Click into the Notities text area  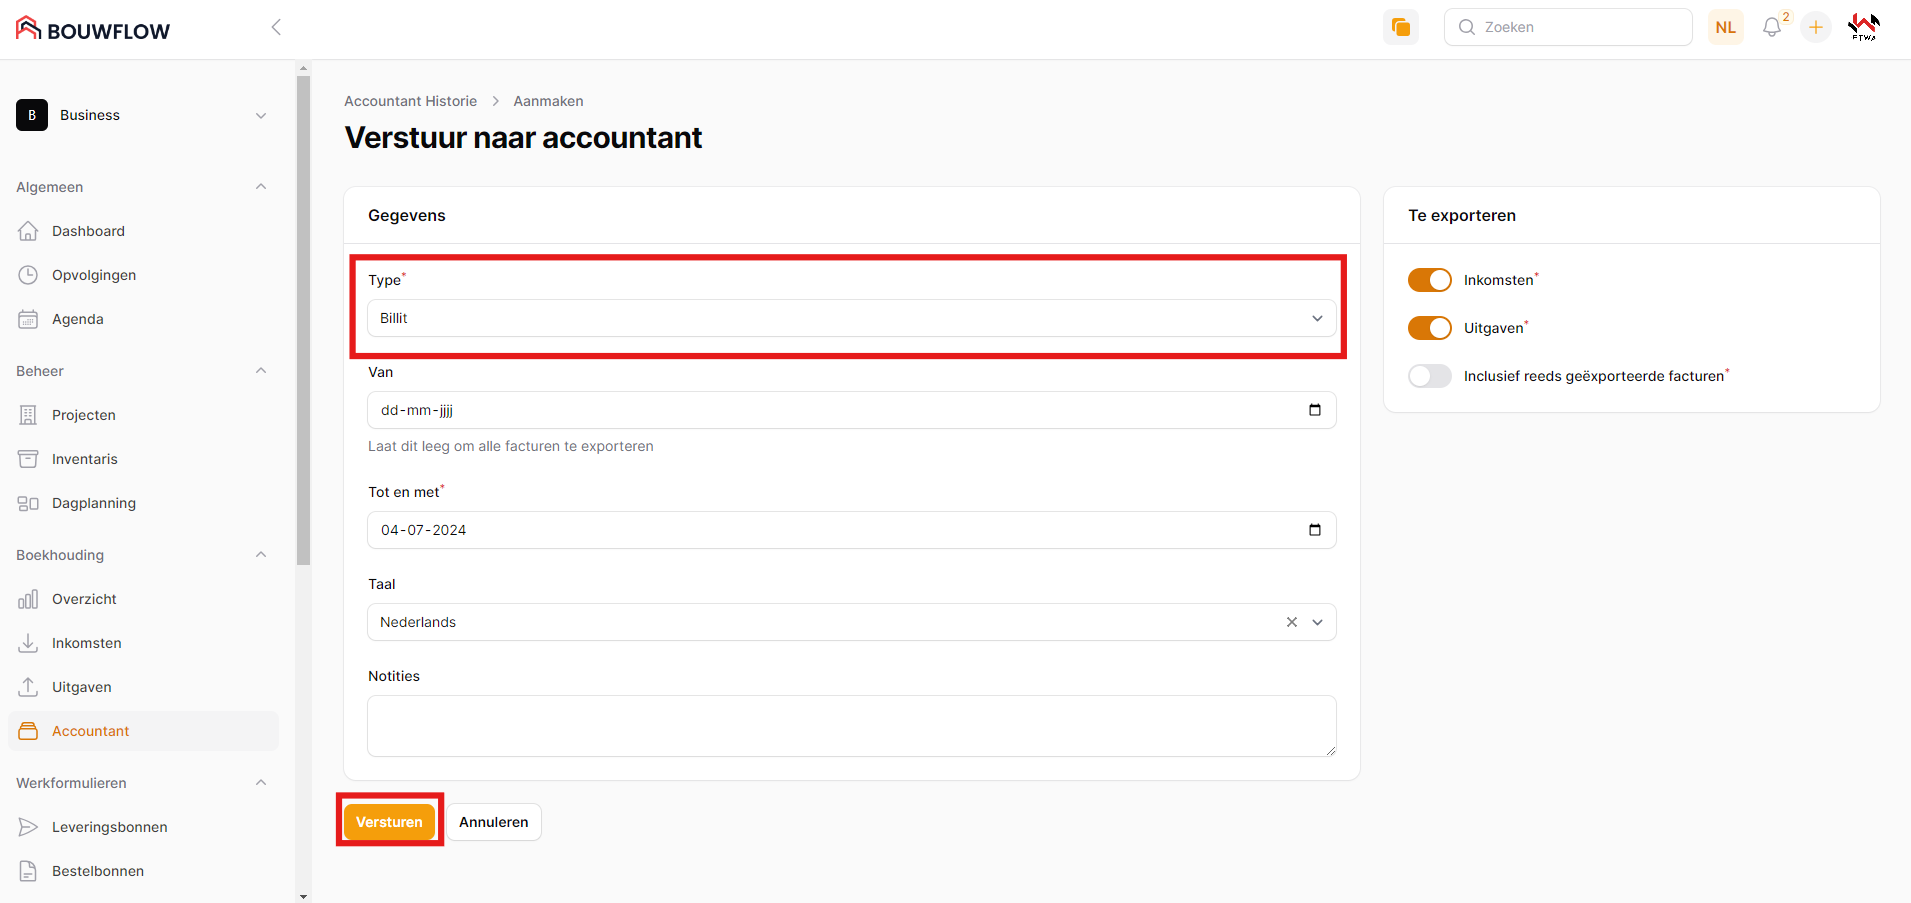click(850, 726)
